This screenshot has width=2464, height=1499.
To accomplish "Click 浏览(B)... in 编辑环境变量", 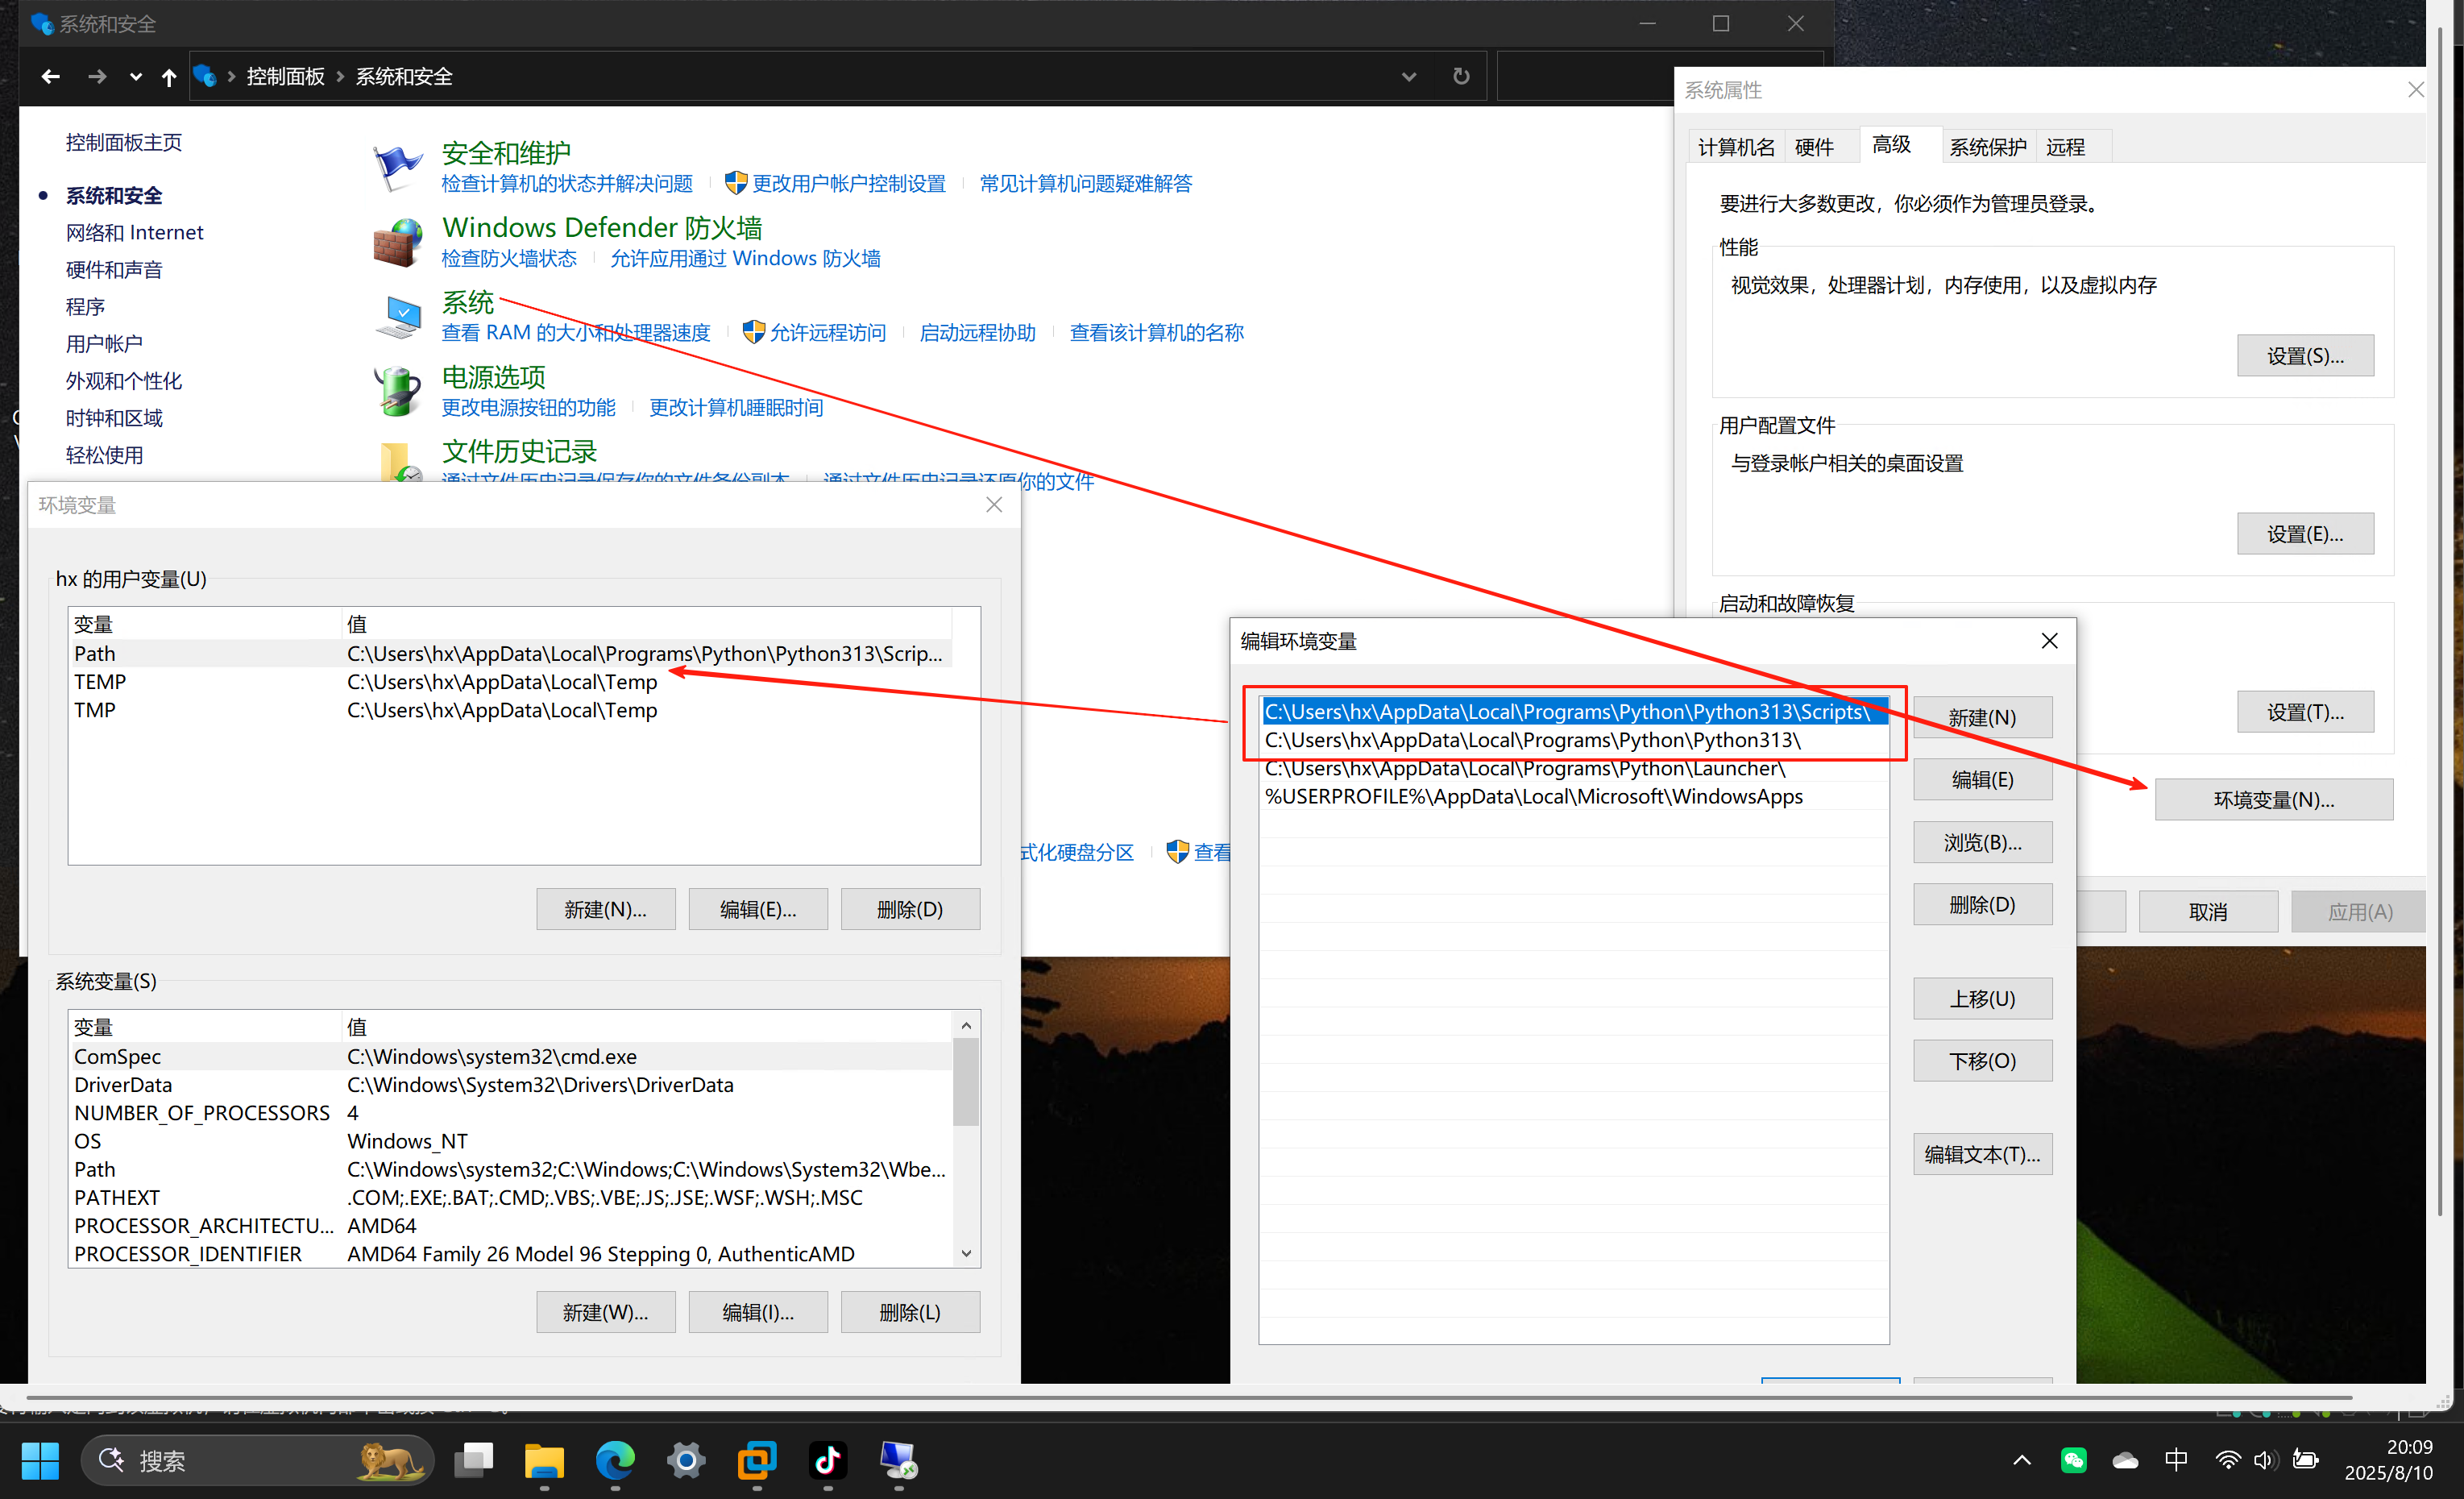I will tap(1982, 843).
